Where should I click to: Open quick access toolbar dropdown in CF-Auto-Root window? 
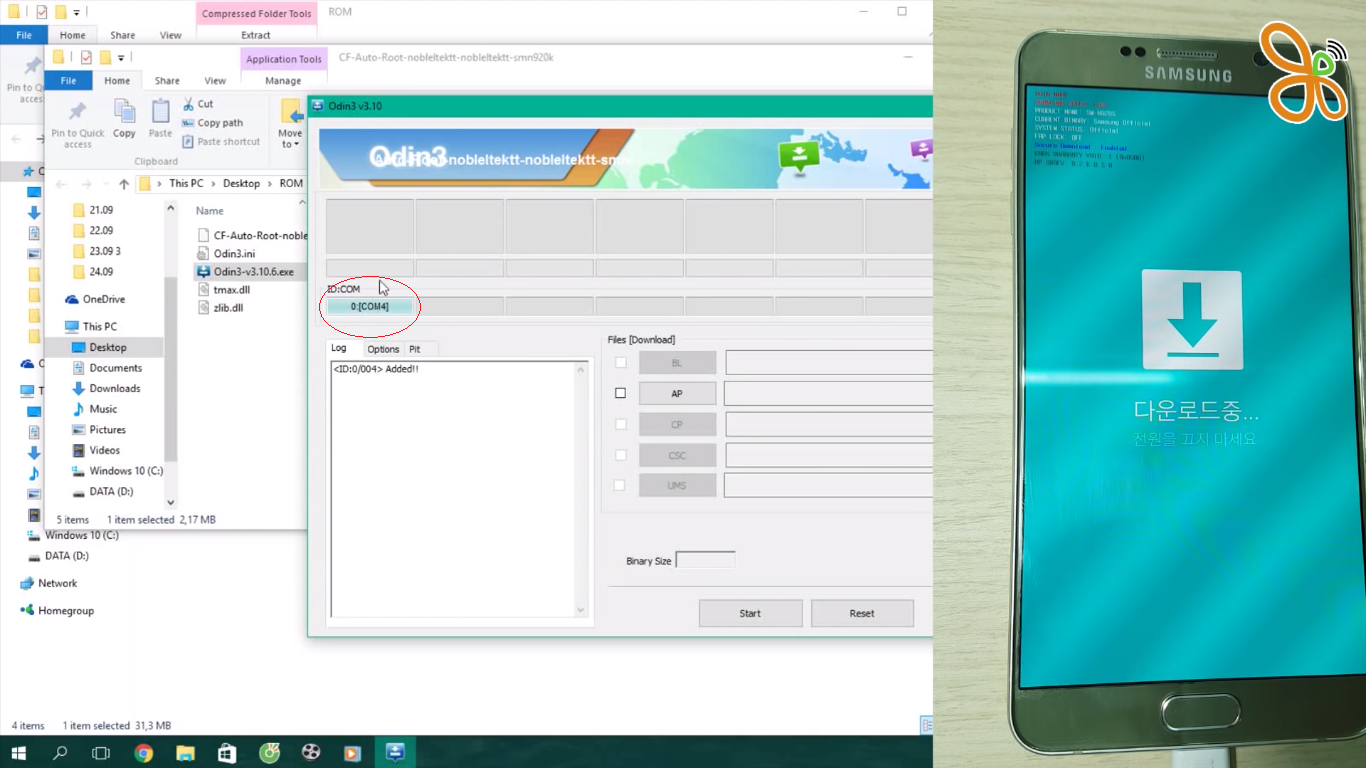(x=121, y=58)
